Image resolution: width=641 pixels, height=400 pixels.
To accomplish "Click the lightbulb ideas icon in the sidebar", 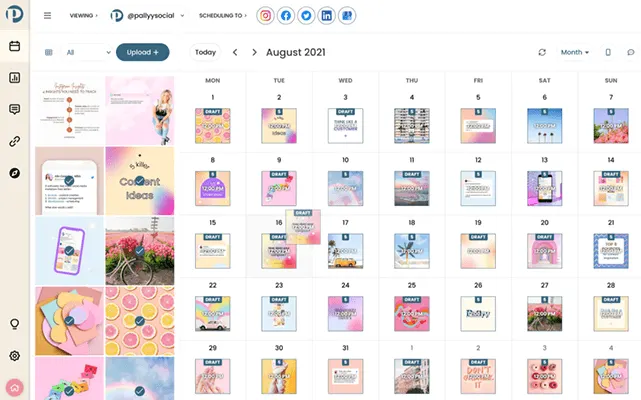I will pyautogui.click(x=15, y=324).
